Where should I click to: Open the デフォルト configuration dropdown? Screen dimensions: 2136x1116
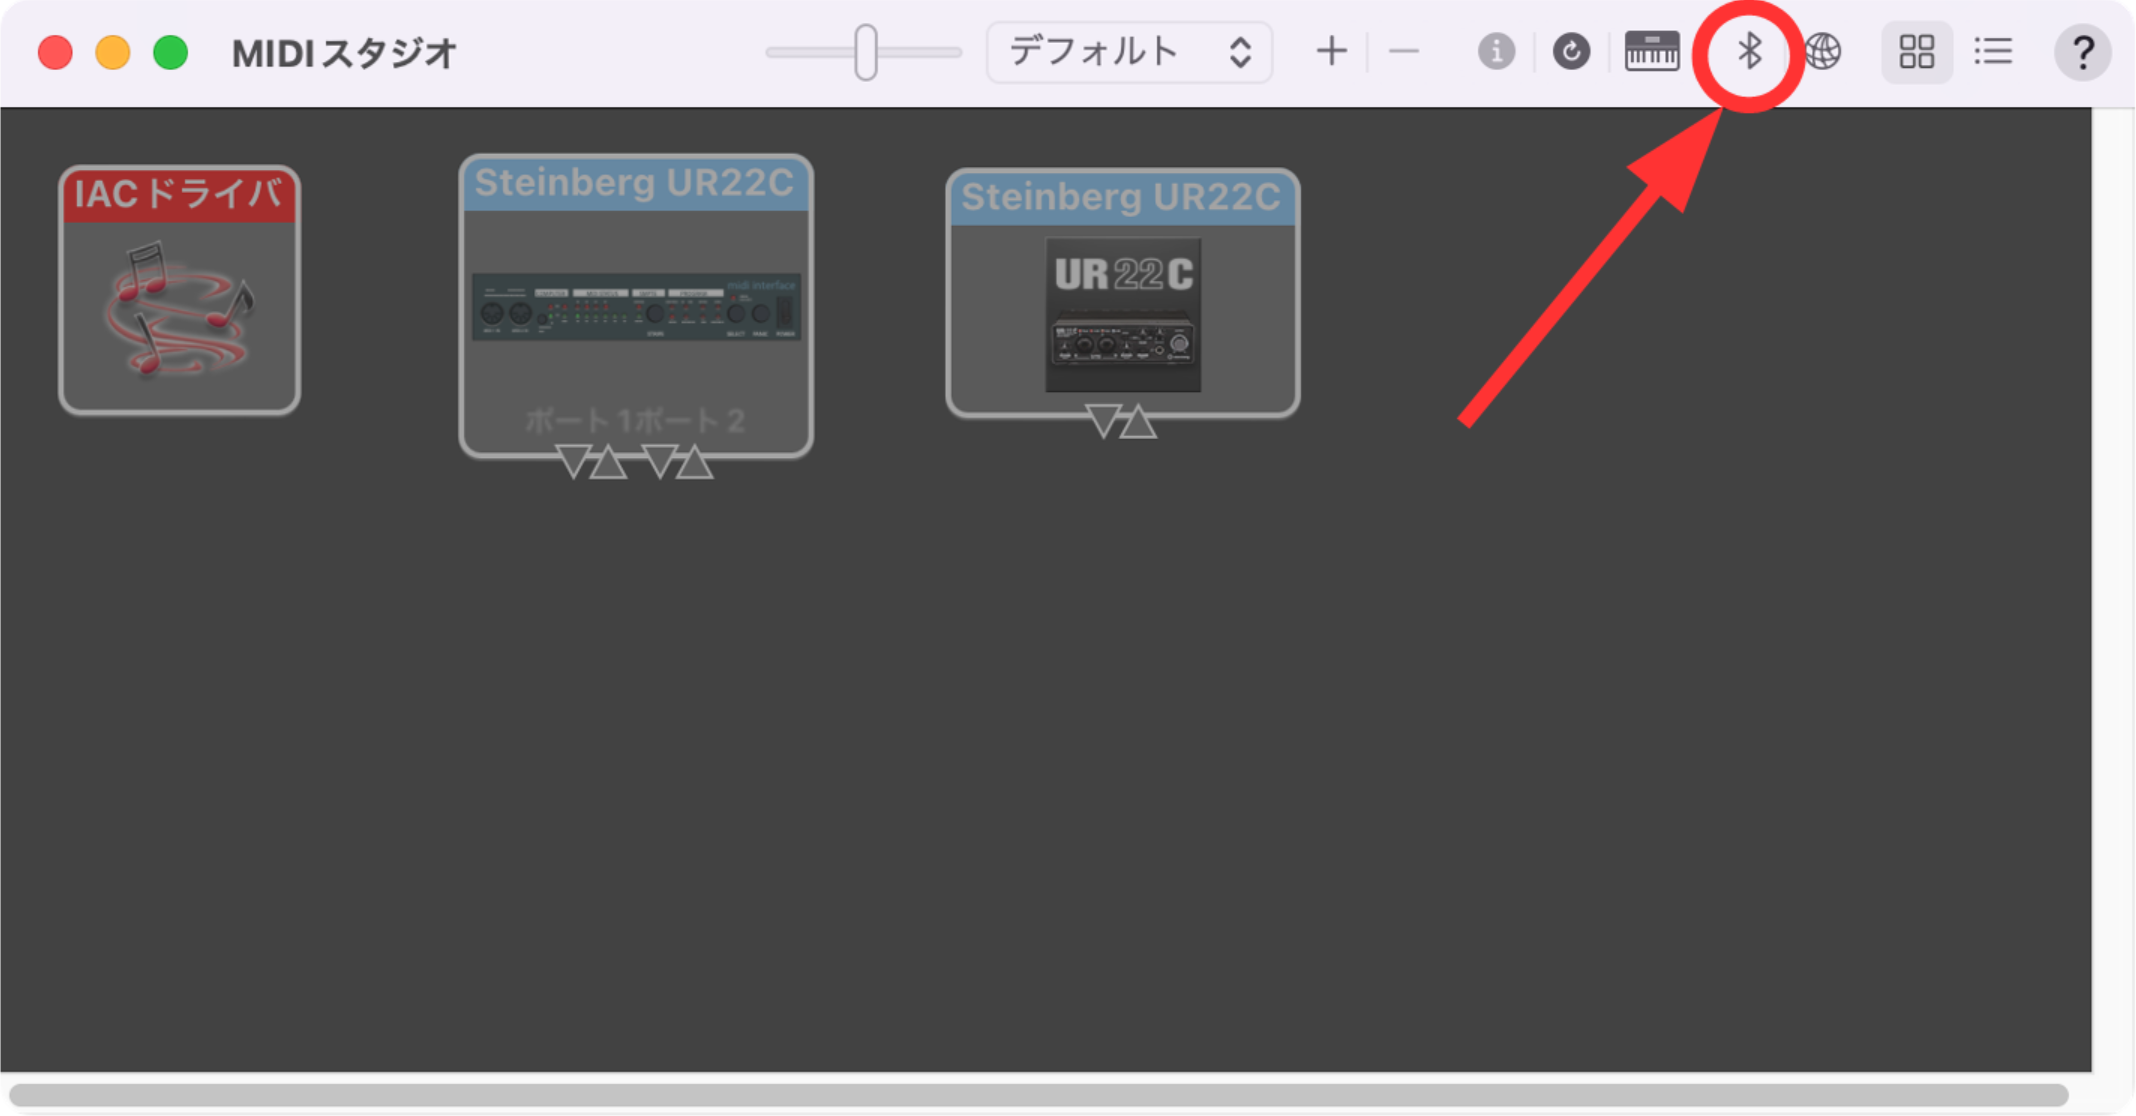pos(1129,52)
